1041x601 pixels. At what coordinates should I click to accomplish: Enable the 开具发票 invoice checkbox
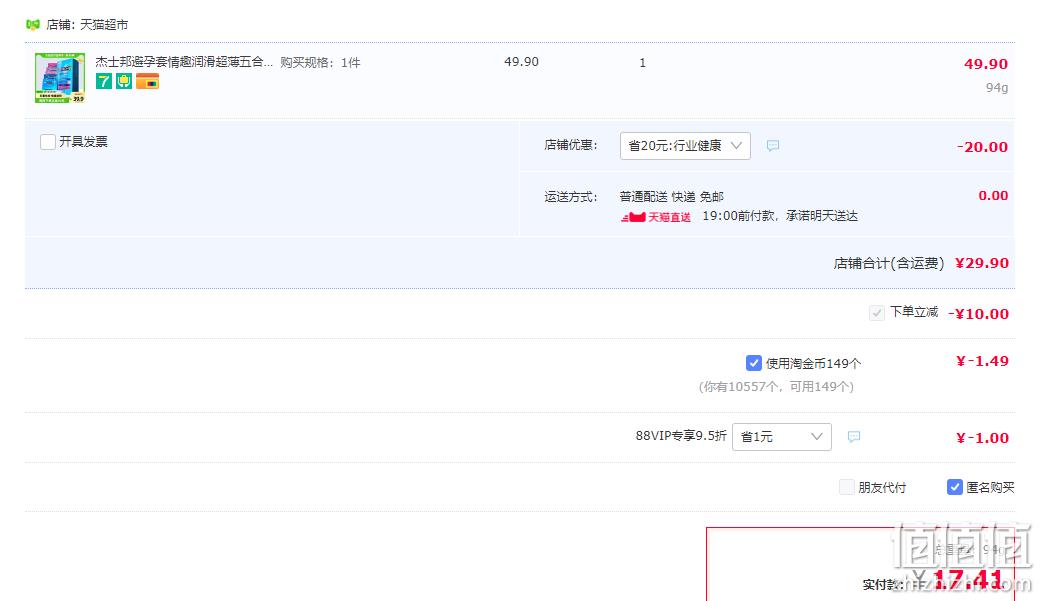(x=48, y=141)
